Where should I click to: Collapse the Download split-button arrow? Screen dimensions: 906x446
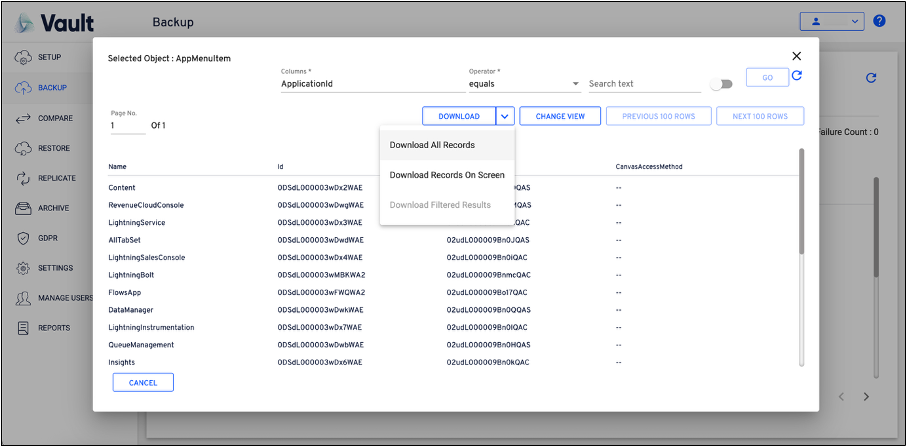505,116
